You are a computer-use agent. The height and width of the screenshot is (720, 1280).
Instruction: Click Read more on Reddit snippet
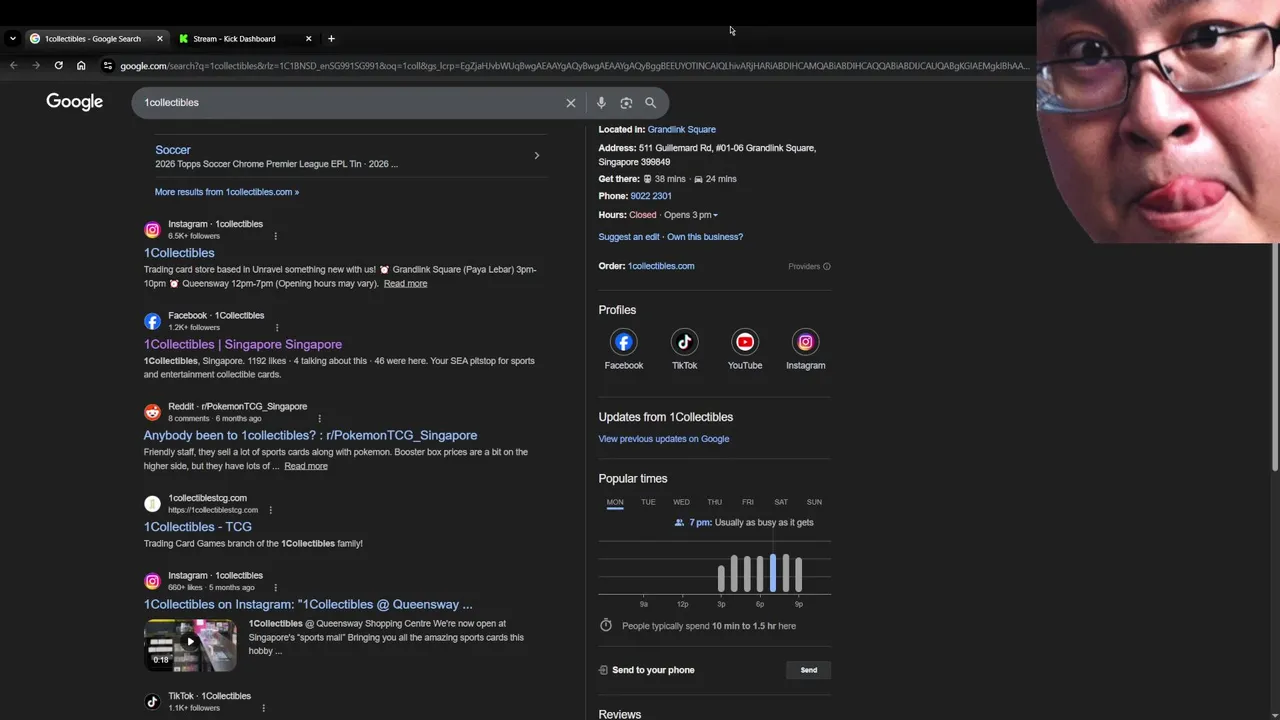pos(306,466)
